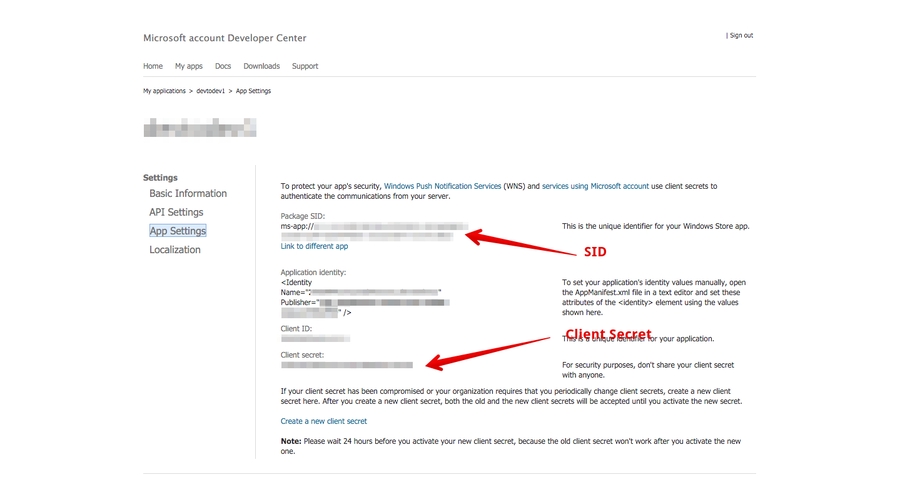Screen dimensions: 900x477
Task: Open the Docs navigation item
Action: (x=223, y=66)
